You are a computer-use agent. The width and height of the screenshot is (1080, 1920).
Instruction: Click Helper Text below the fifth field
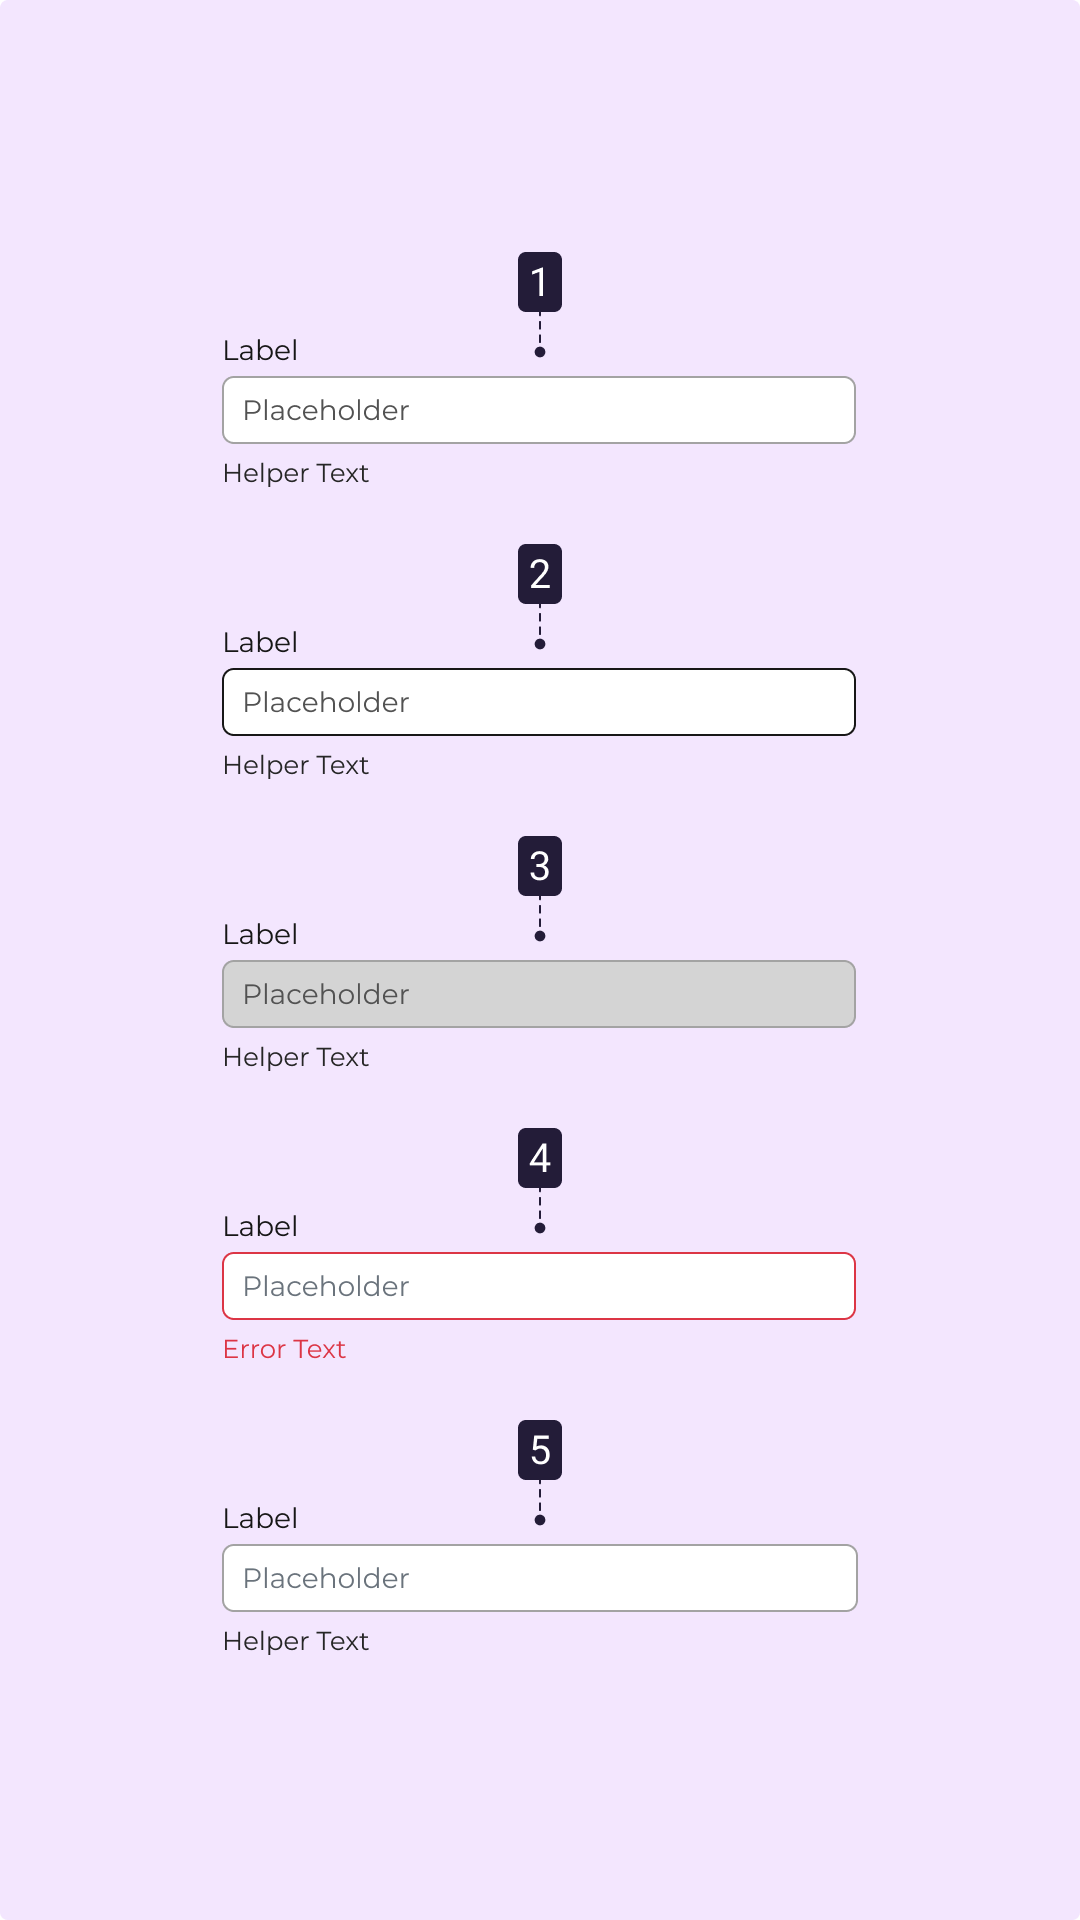click(x=296, y=1641)
